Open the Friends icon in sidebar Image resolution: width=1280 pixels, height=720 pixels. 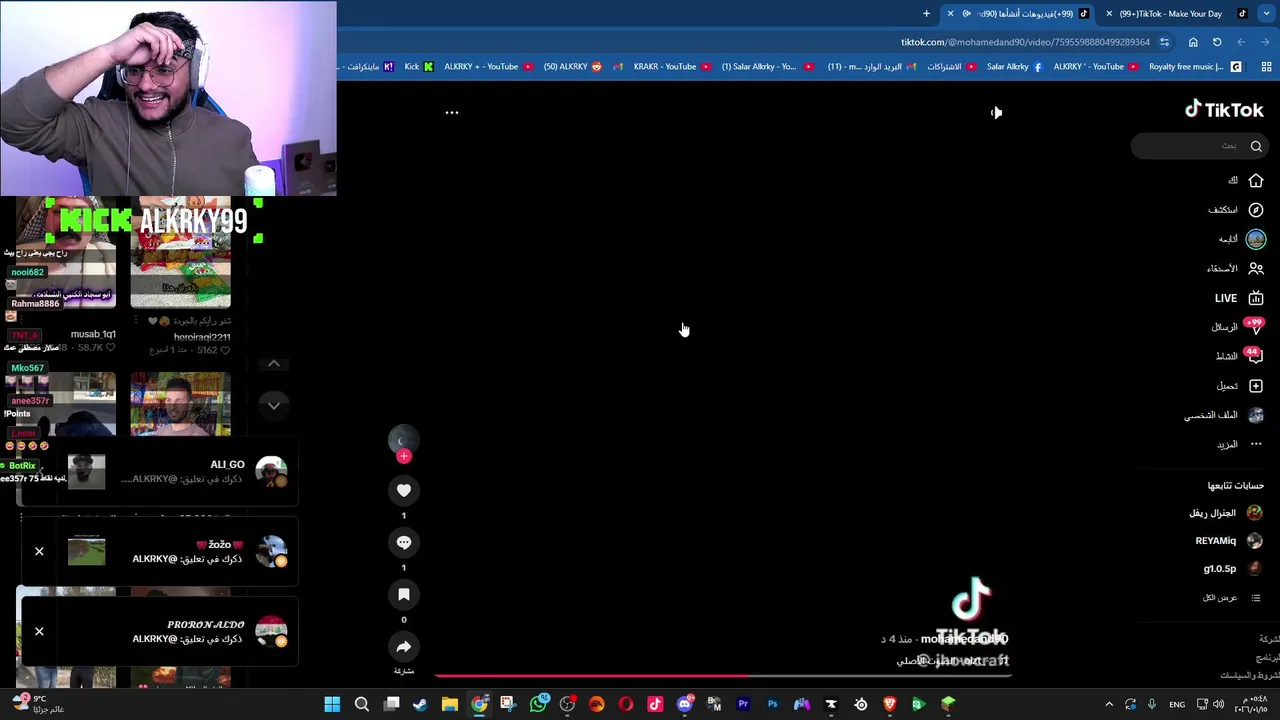(x=1256, y=268)
